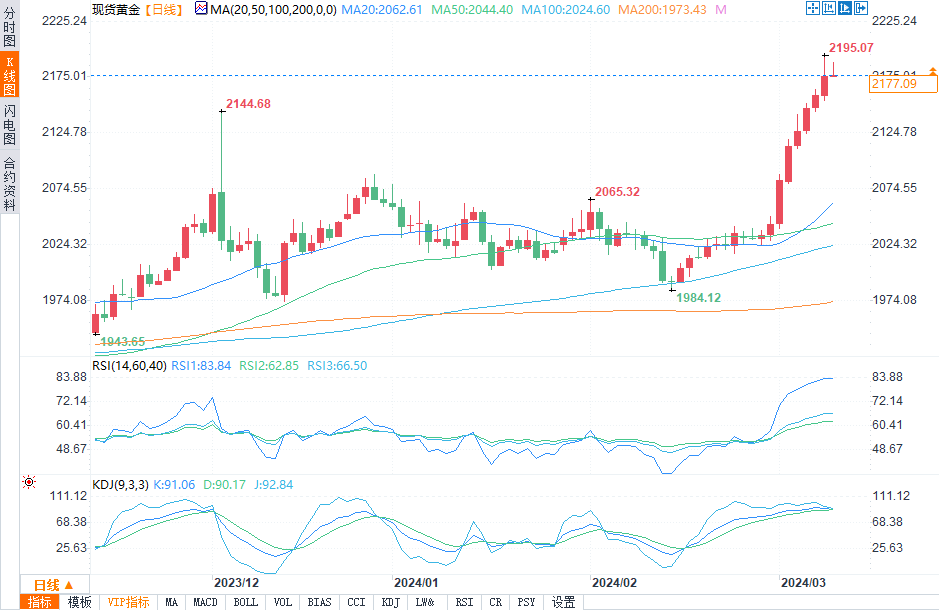Screen dimensions: 939x610
Task: Click the RSI2:62.85 value
Action: (x=269, y=365)
